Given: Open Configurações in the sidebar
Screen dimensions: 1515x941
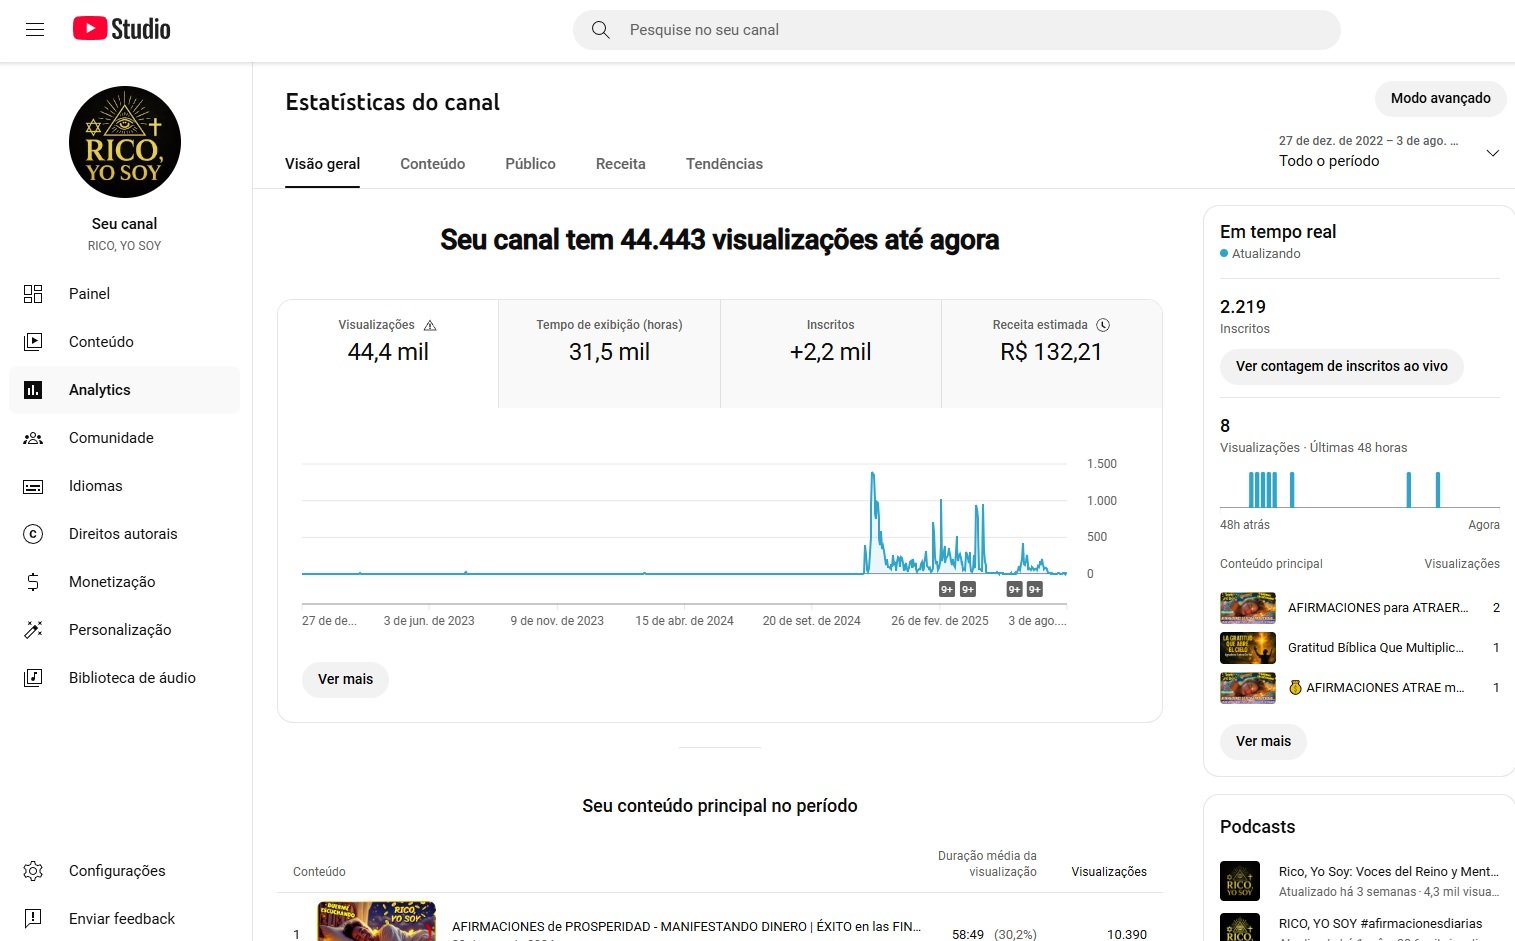Looking at the screenshot, I should [125, 871].
